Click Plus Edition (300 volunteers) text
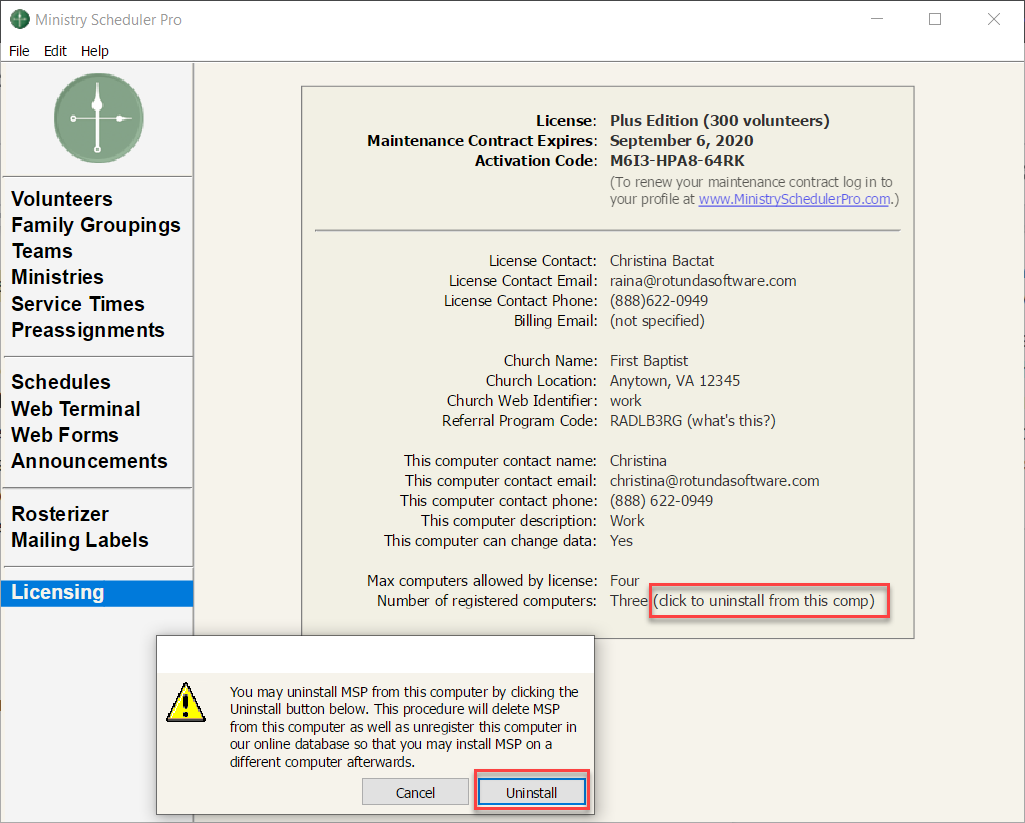 [719, 121]
